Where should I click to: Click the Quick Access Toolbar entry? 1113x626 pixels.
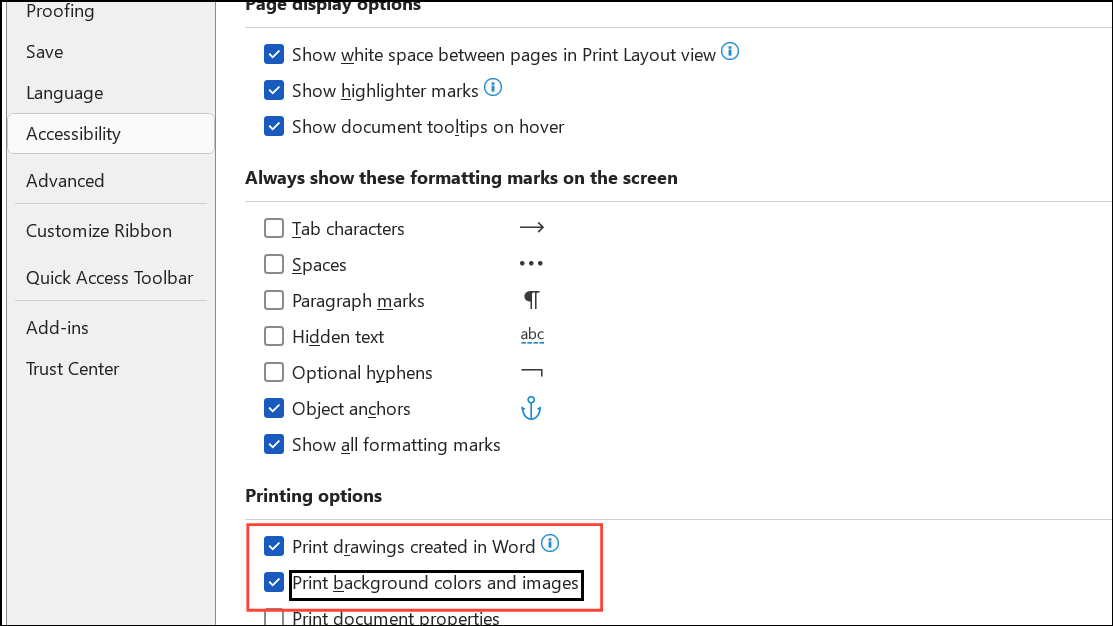[x=109, y=277]
